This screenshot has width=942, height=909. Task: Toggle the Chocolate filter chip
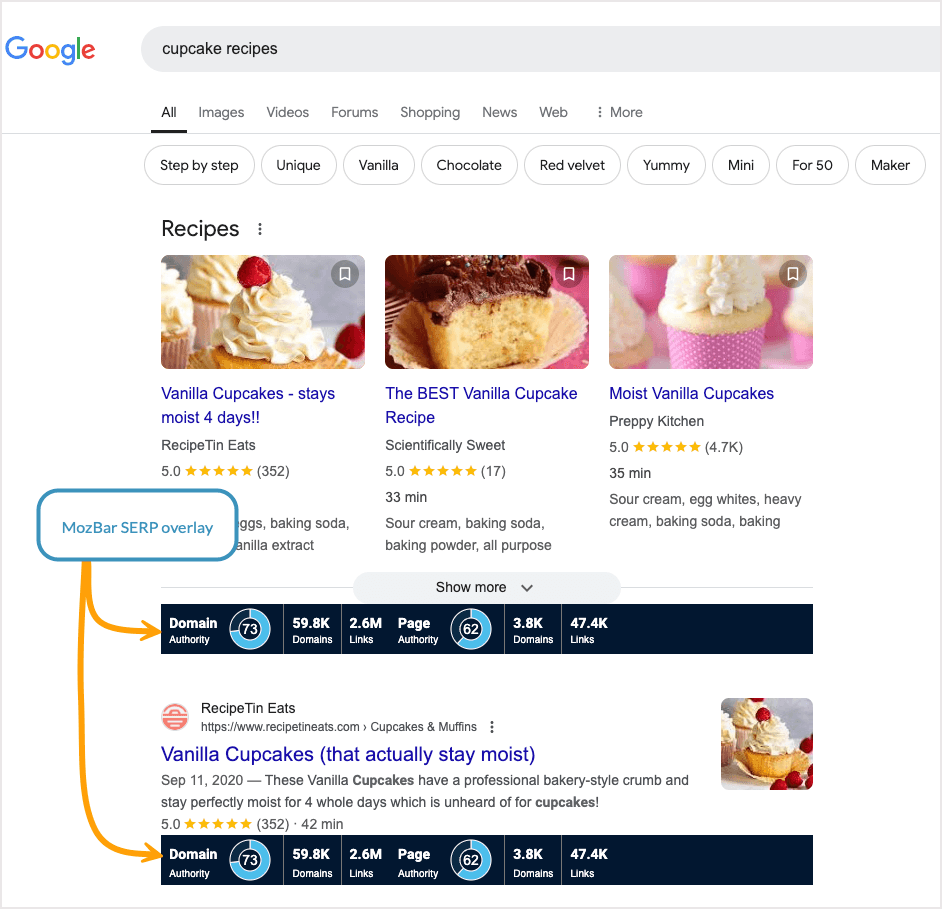468,165
